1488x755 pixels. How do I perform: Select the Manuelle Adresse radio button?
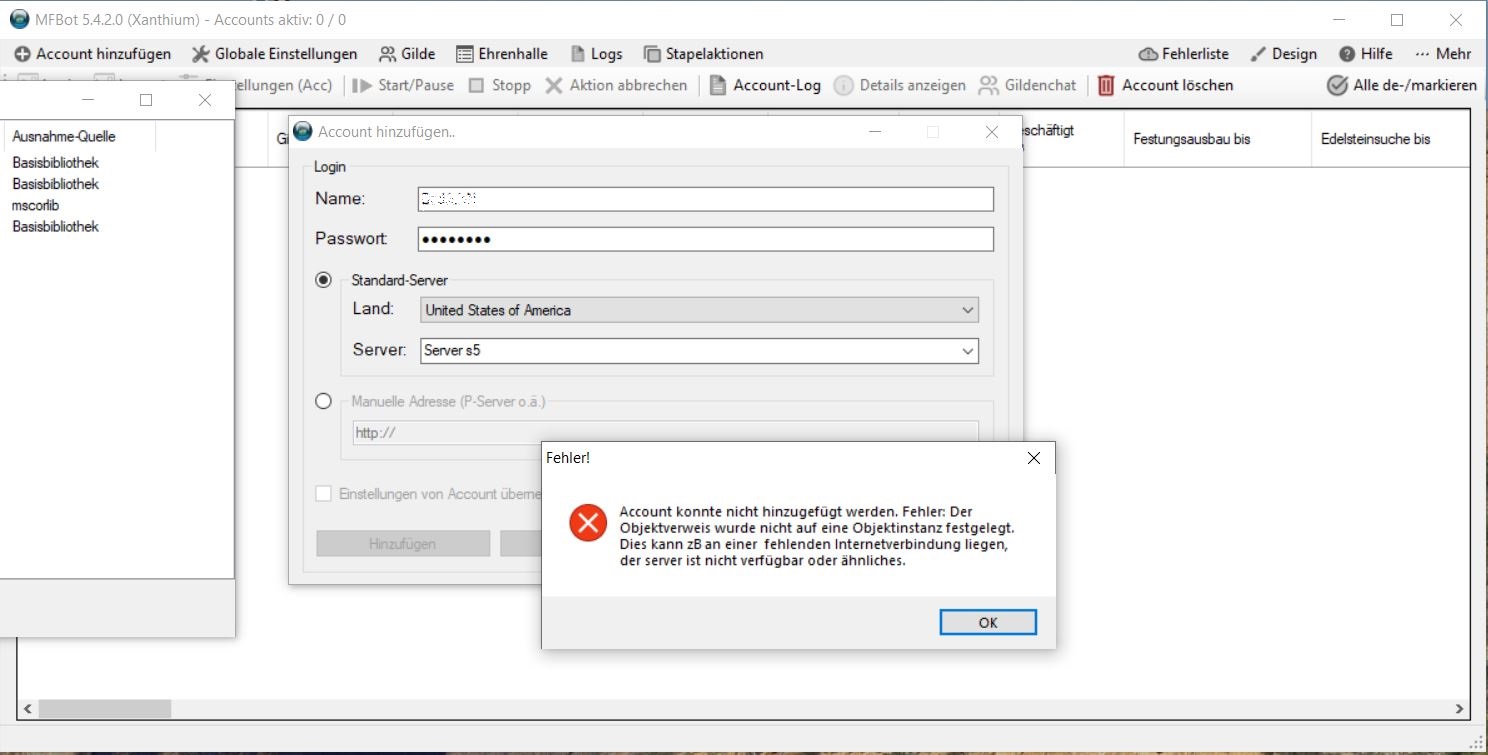point(323,401)
